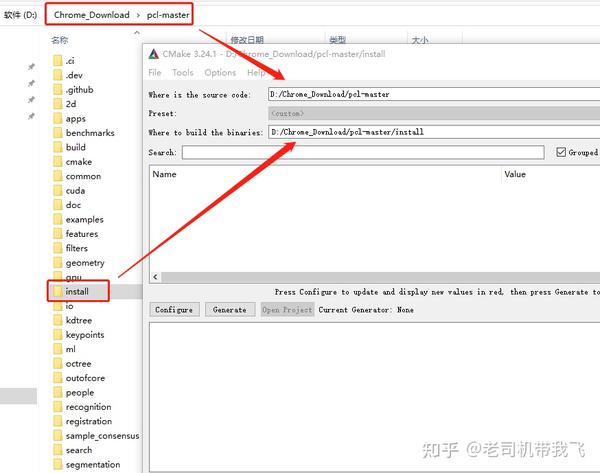Select the build folder icon
The height and width of the screenshot is (473, 600).
pos(58,147)
